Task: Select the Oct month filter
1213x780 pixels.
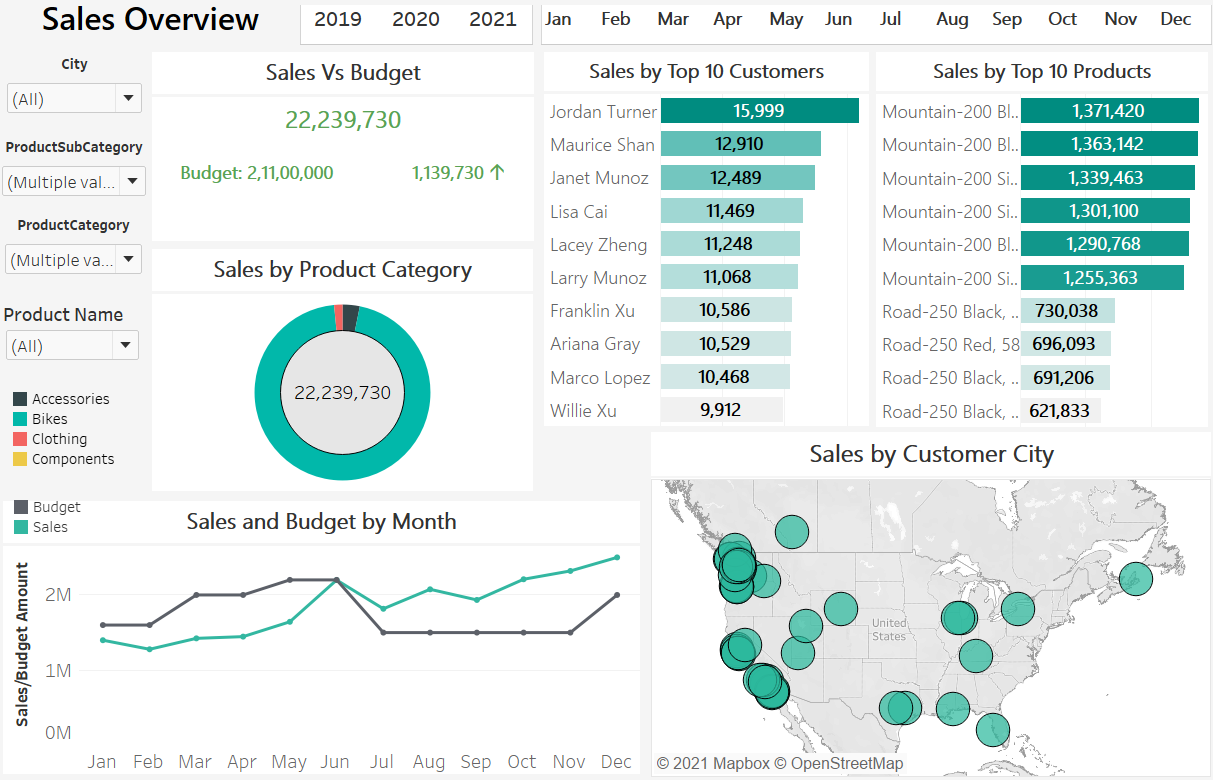Action: 1063,19
